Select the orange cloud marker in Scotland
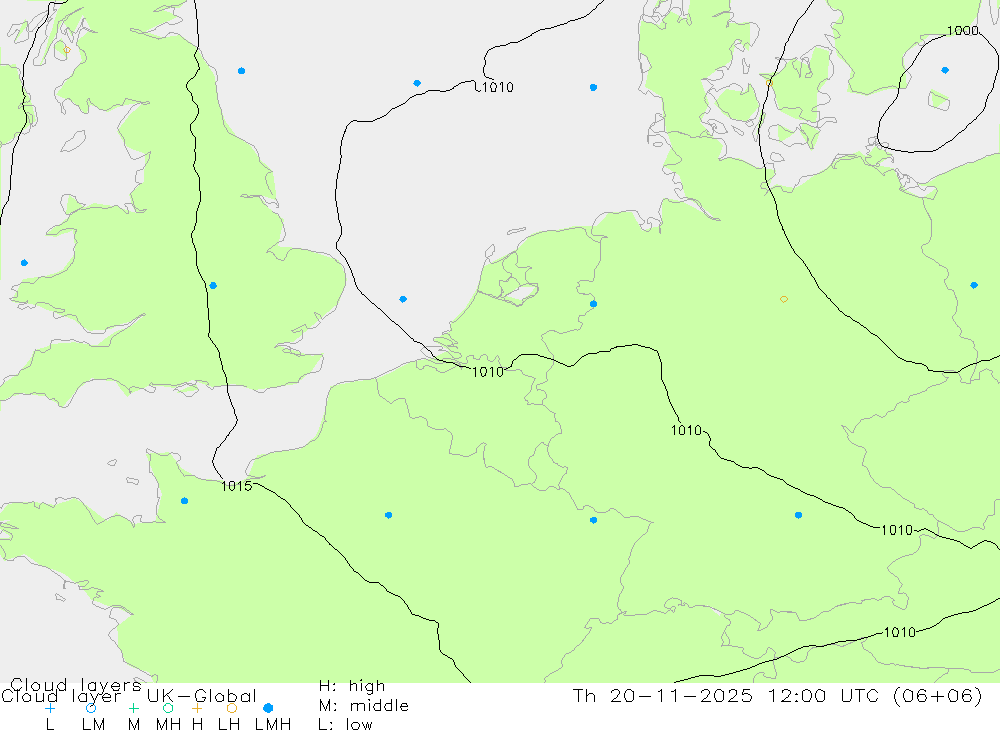1000x733 pixels. click(x=67, y=50)
